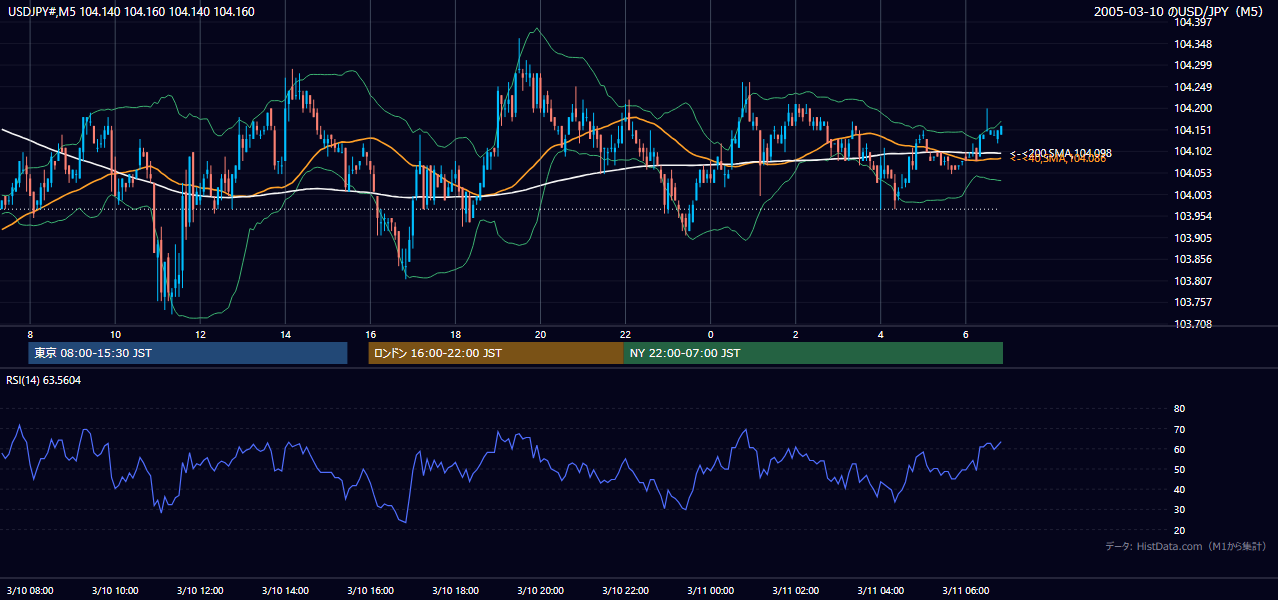Click the bottom date label 3/11 02:00

click(x=795, y=590)
